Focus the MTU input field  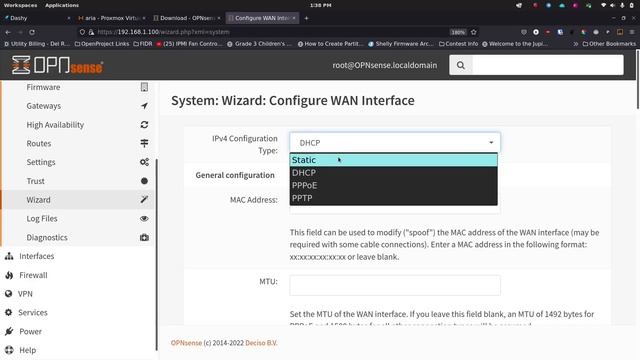395,285
